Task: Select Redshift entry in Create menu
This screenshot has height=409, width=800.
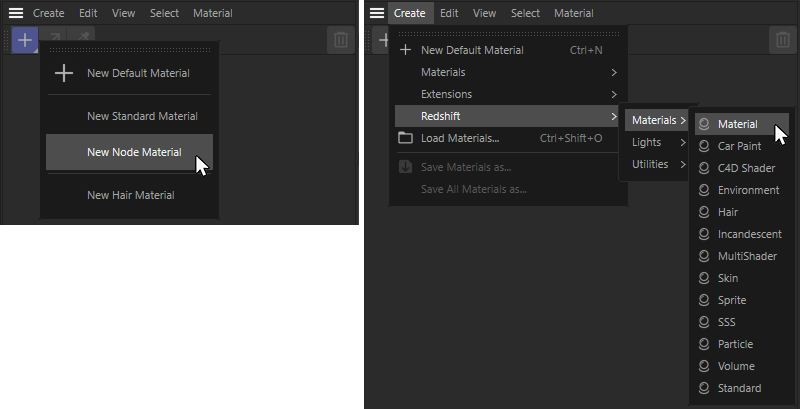Action: (x=508, y=116)
